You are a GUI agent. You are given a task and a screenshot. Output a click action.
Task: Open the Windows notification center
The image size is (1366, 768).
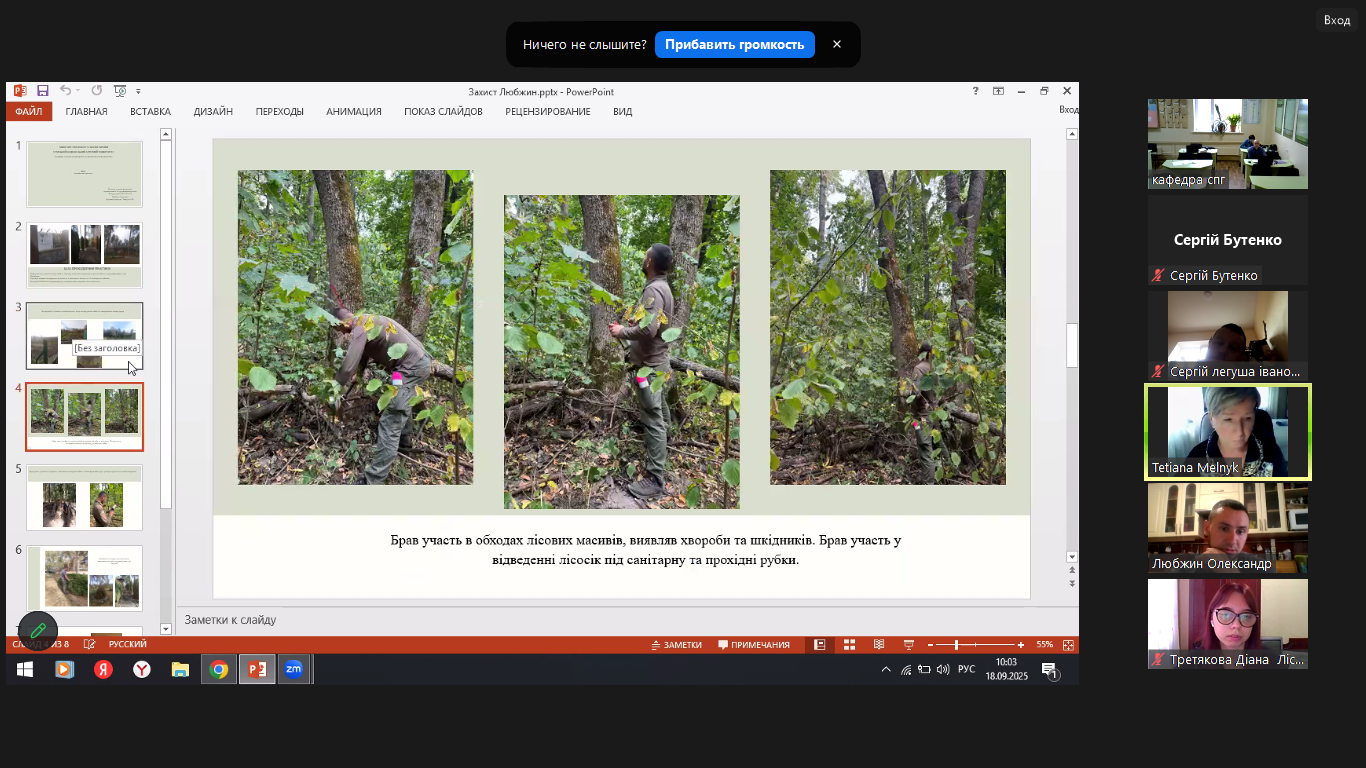(x=1049, y=670)
